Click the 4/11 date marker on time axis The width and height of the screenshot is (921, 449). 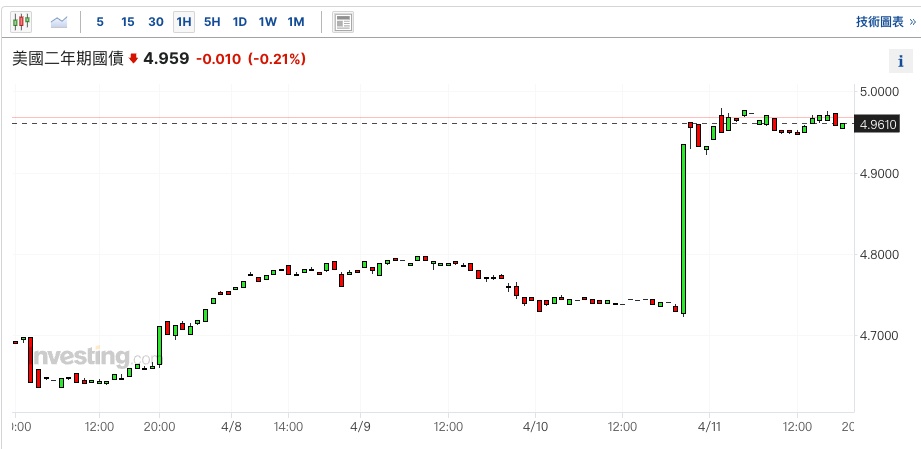click(x=709, y=425)
